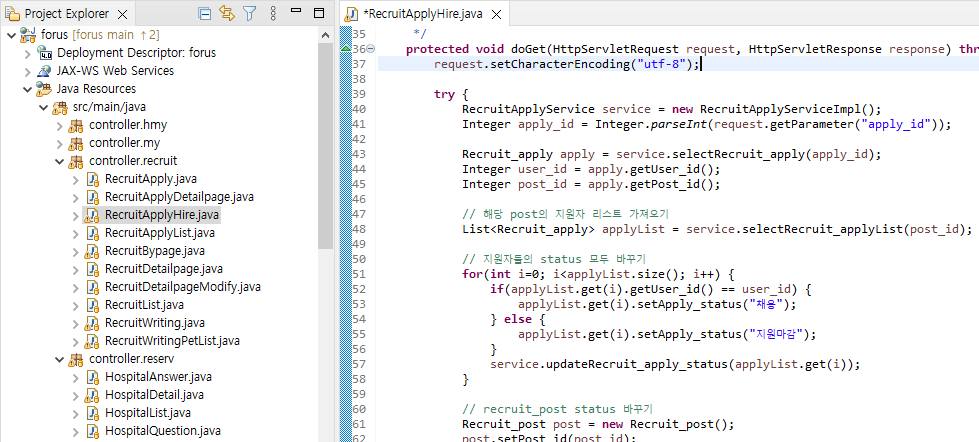Screen dimensions: 979x442
Task: Click the "utf-8" string on line 37
Action: coord(661,64)
